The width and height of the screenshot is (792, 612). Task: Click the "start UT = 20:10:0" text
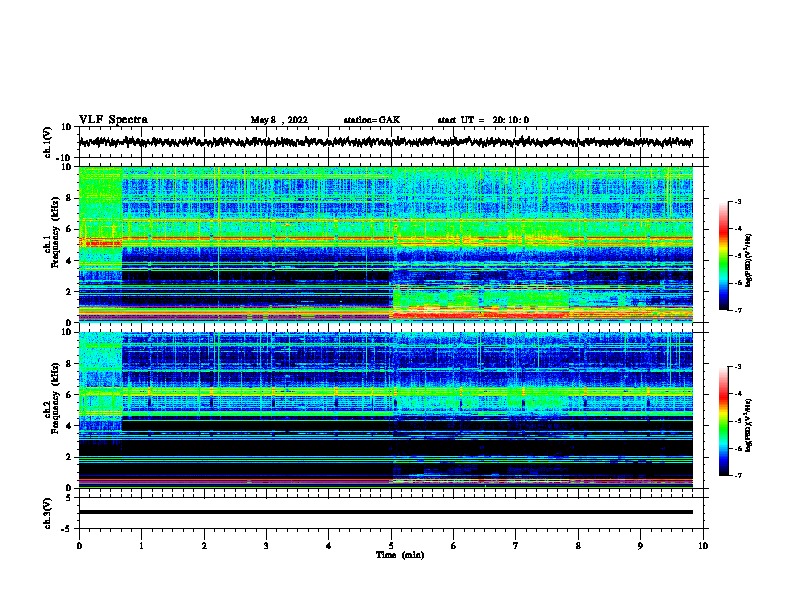tap(483, 120)
